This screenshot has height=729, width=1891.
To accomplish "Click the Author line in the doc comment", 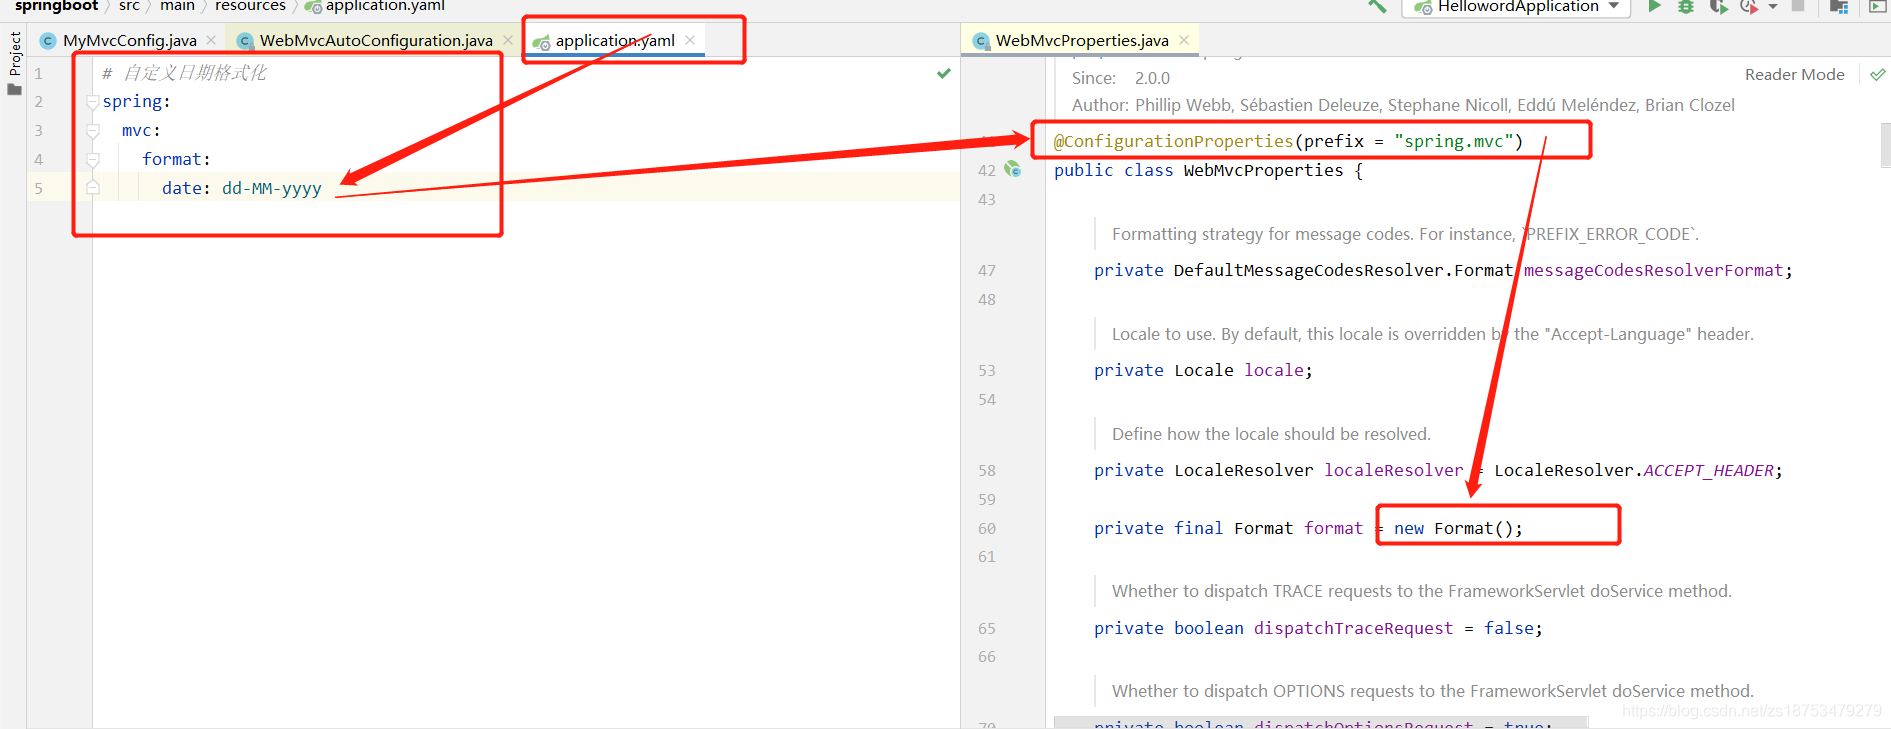I will click(1403, 106).
